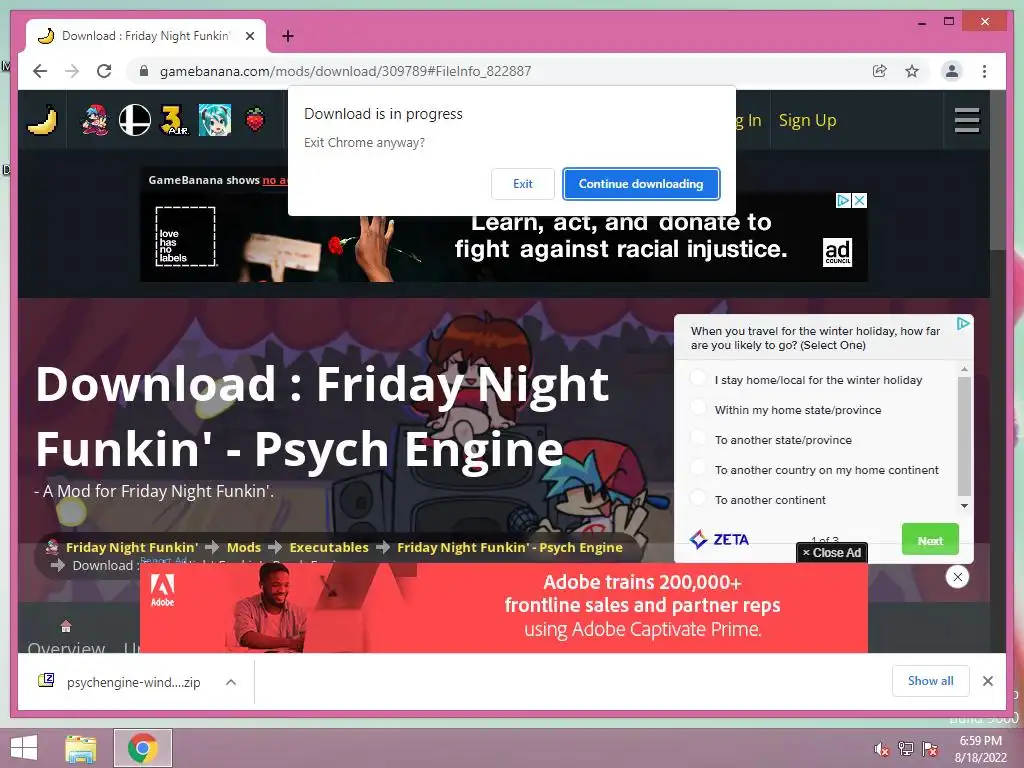Click the AdChoices icon on the top ad
The height and width of the screenshot is (768, 1024).
coord(843,200)
